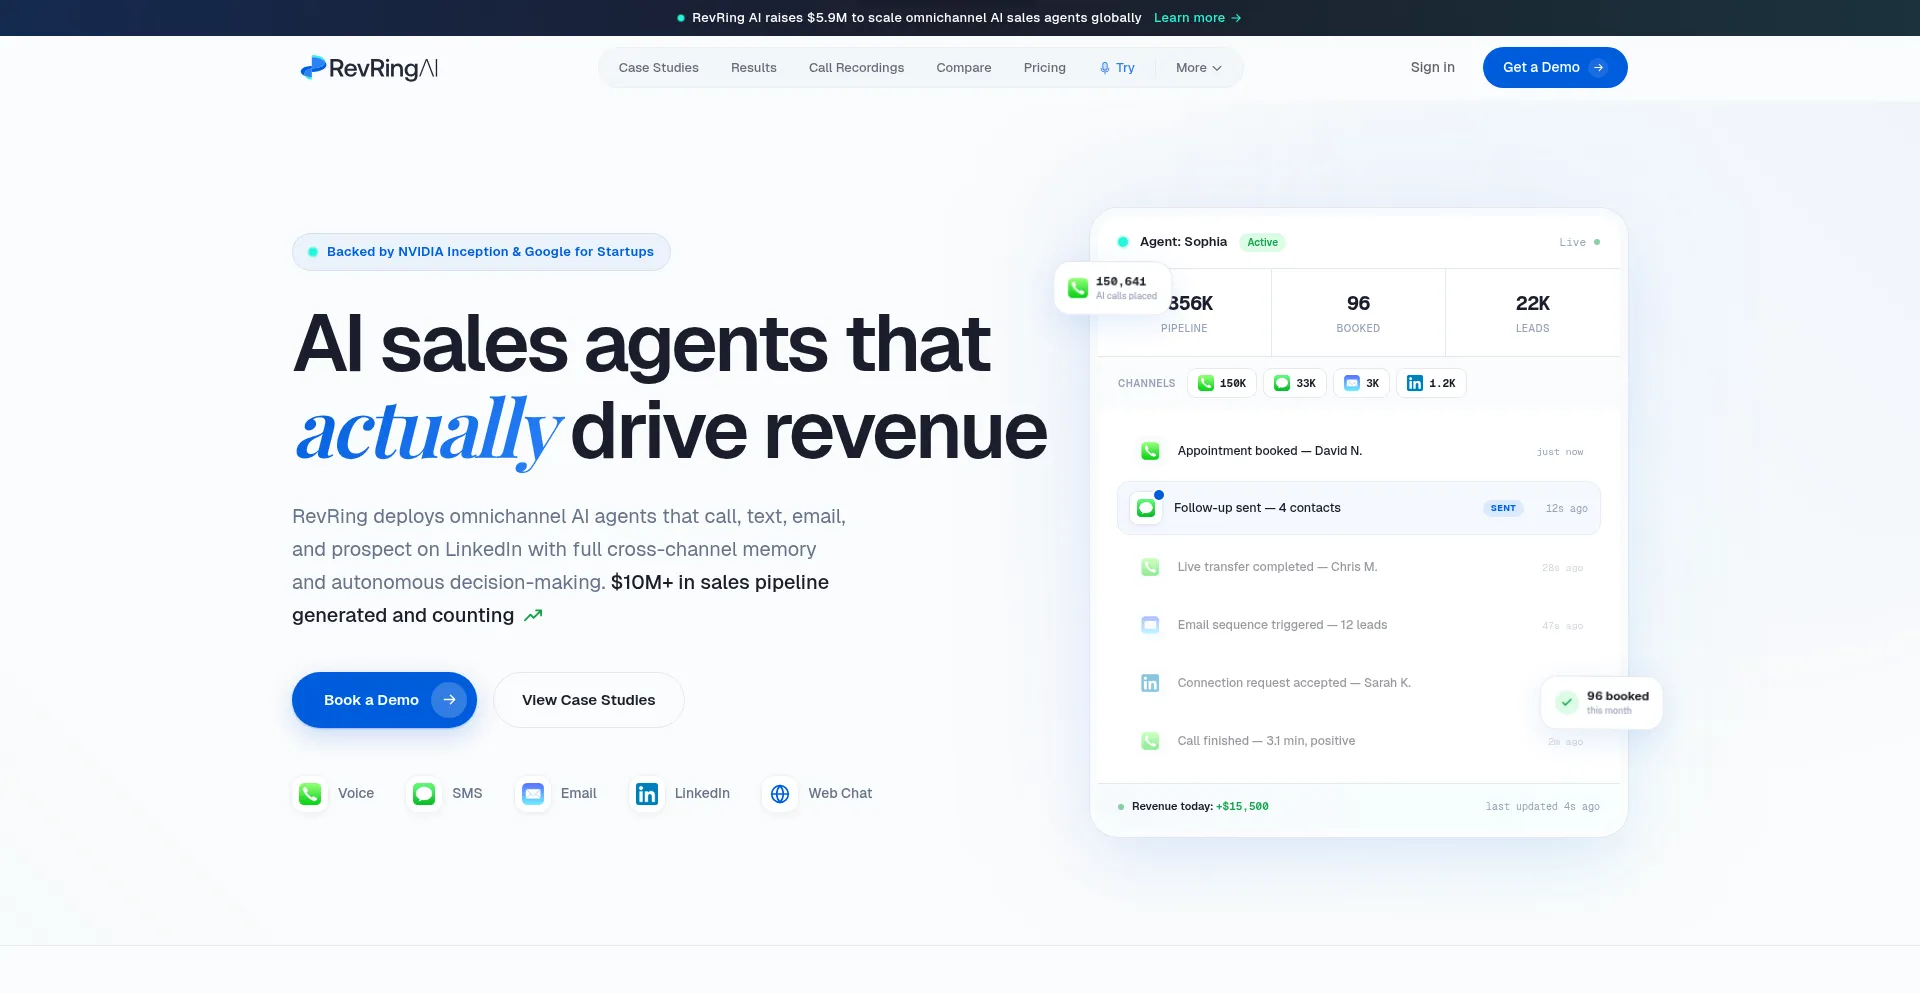Click the 96 BOOKED stat
1920x993 pixels.
click(1358, 313)
